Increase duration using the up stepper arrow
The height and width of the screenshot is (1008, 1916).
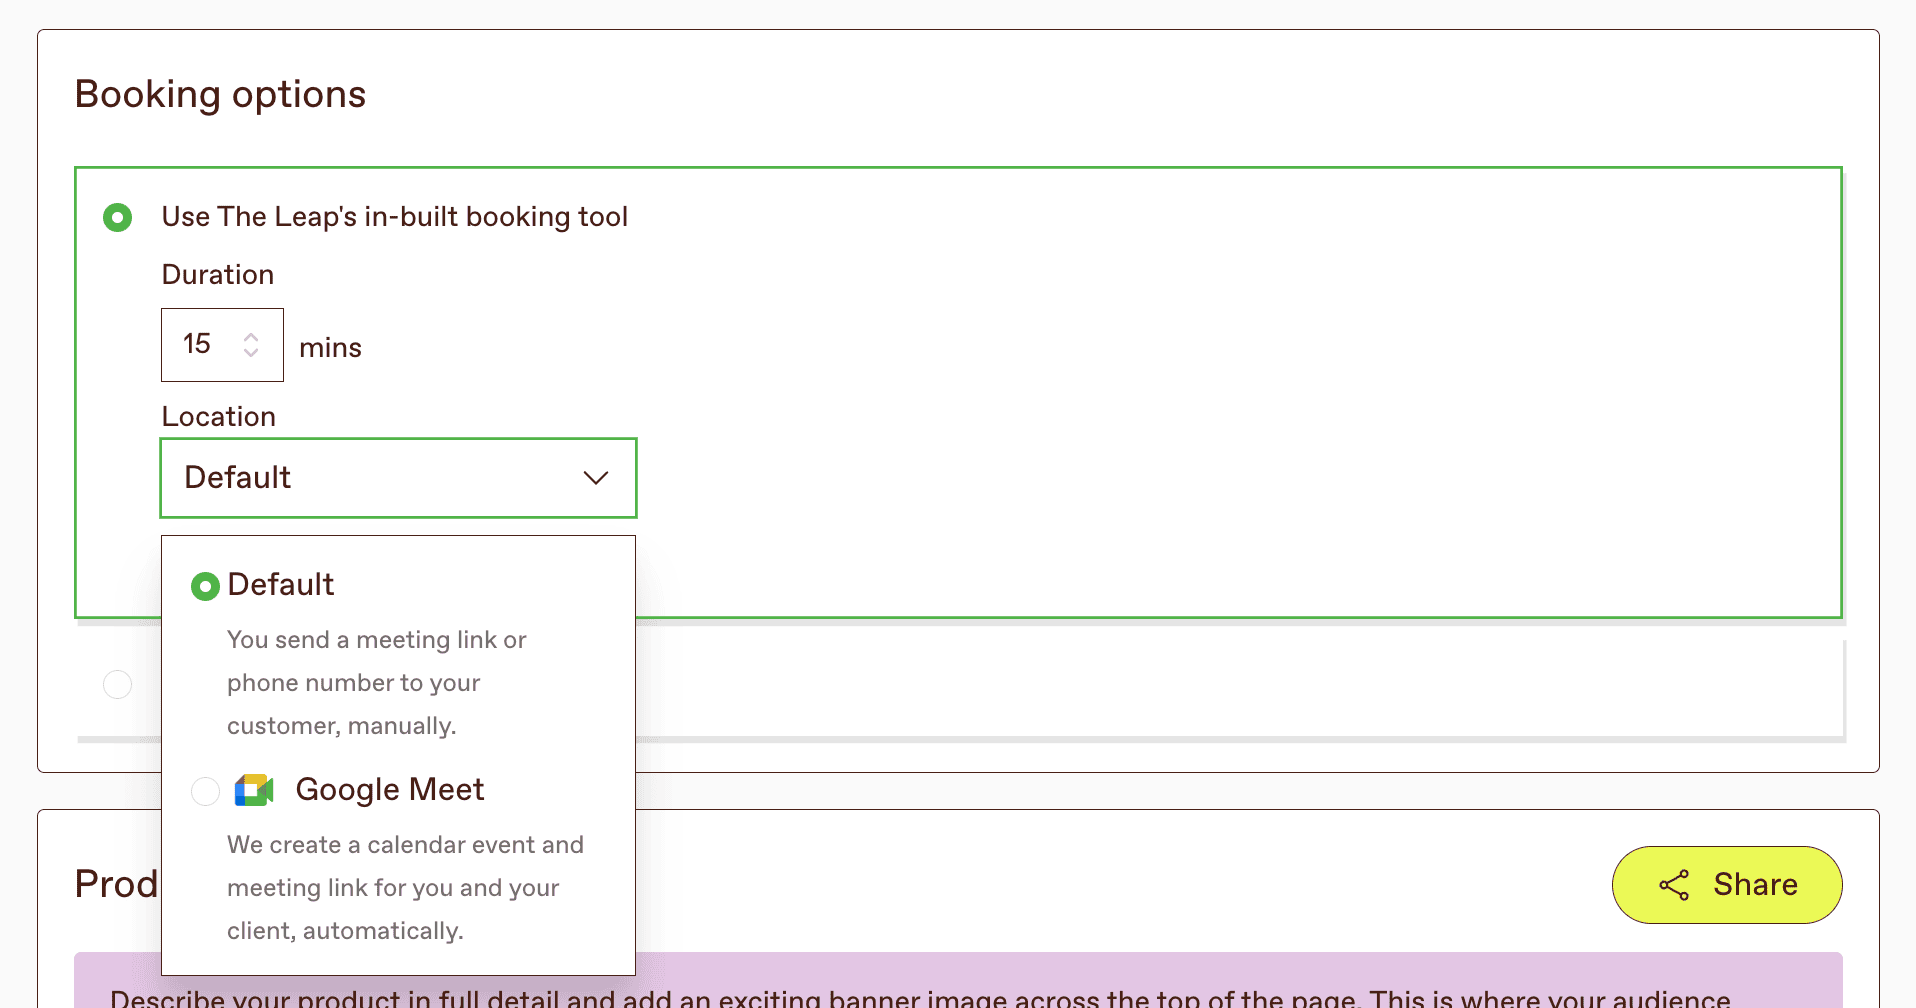(252, 336)
